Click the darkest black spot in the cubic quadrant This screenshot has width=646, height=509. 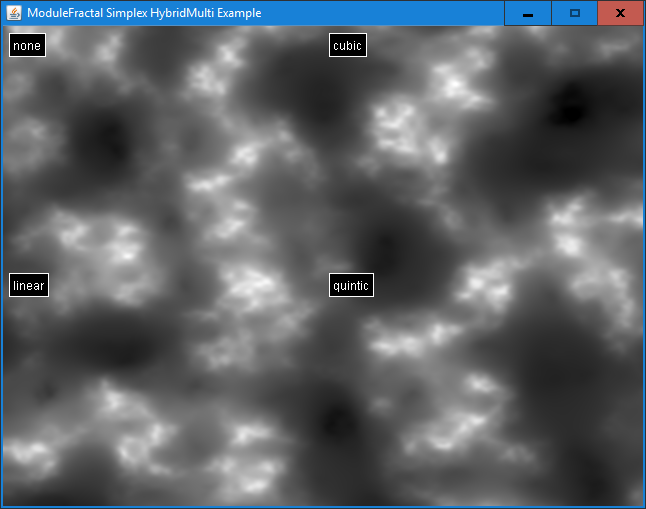572,100
